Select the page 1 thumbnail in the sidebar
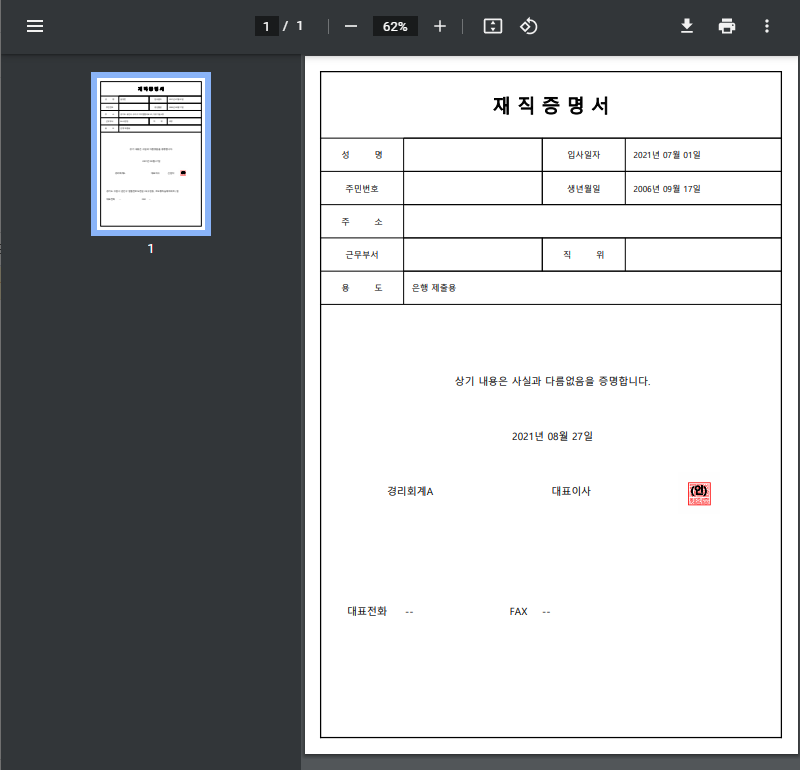This screenshot has width=800, height=770. point(151,154)
